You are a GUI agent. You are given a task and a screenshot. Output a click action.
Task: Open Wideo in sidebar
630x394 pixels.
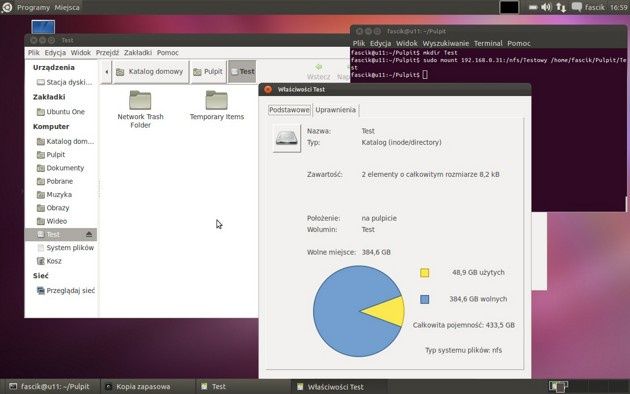[x=52, y=221]
